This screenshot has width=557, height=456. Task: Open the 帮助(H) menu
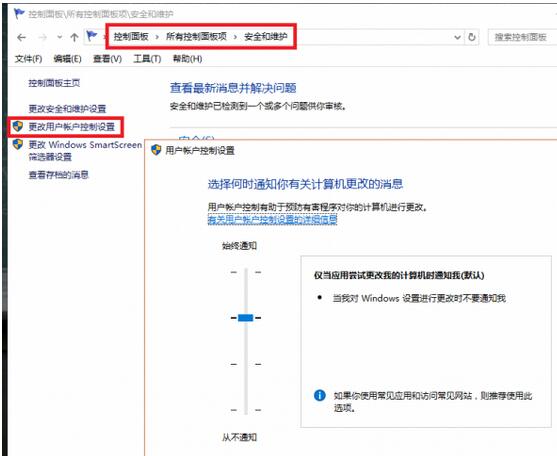(x=188, y=59)
